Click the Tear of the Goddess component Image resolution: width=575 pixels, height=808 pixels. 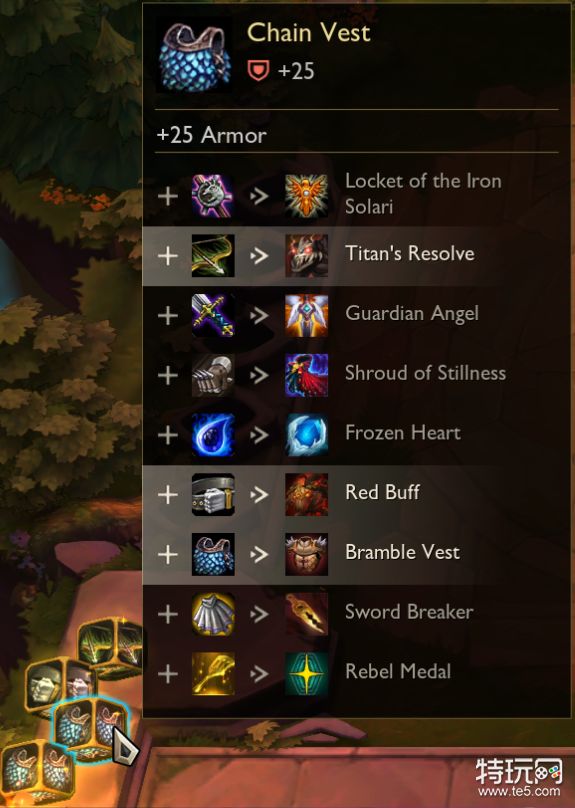click(x=213, y=435)
